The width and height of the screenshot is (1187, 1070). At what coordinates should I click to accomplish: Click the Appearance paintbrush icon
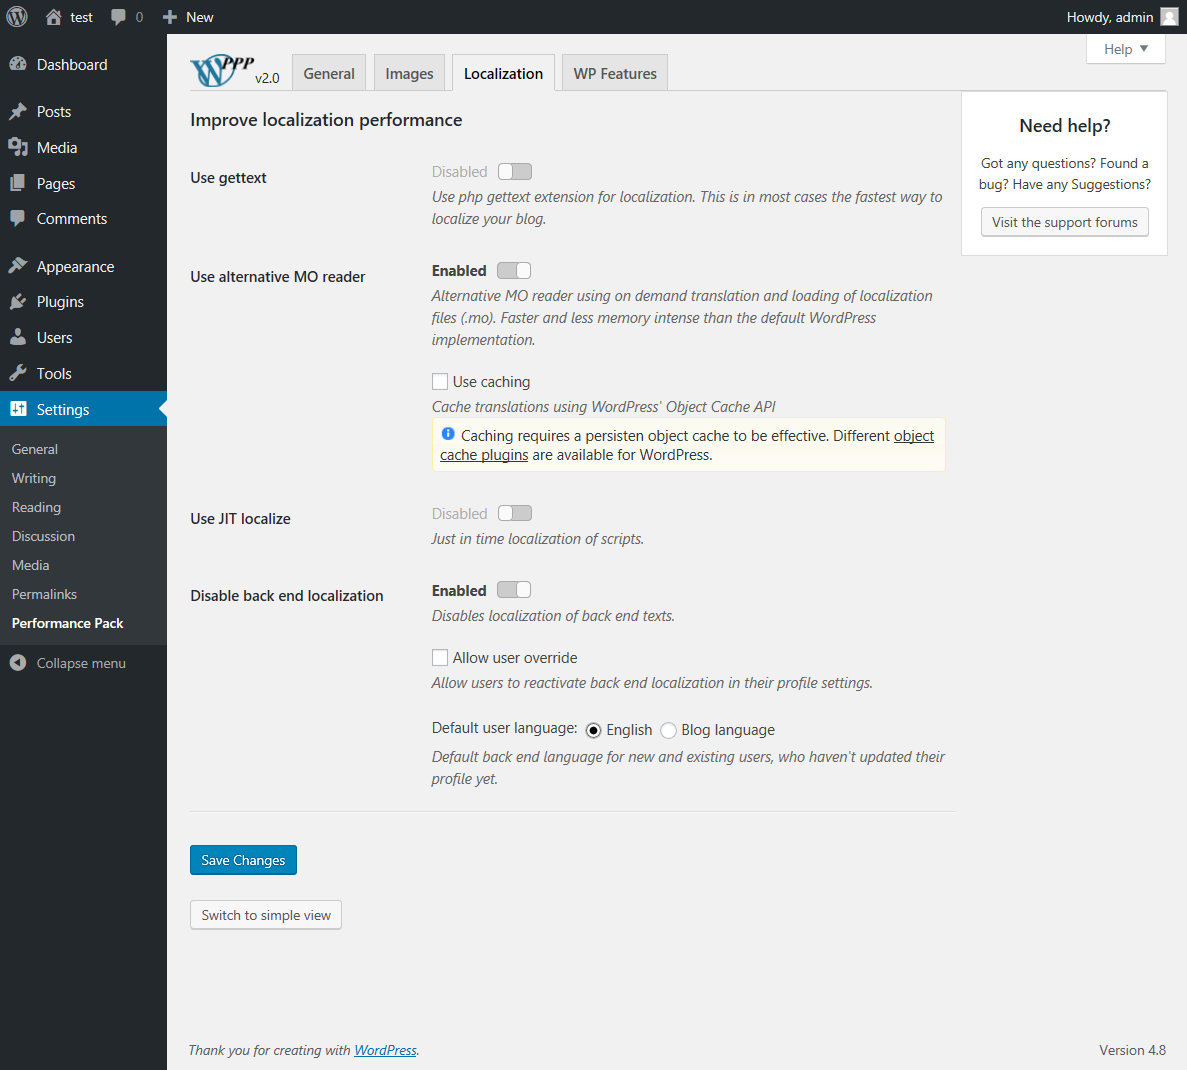18,266
